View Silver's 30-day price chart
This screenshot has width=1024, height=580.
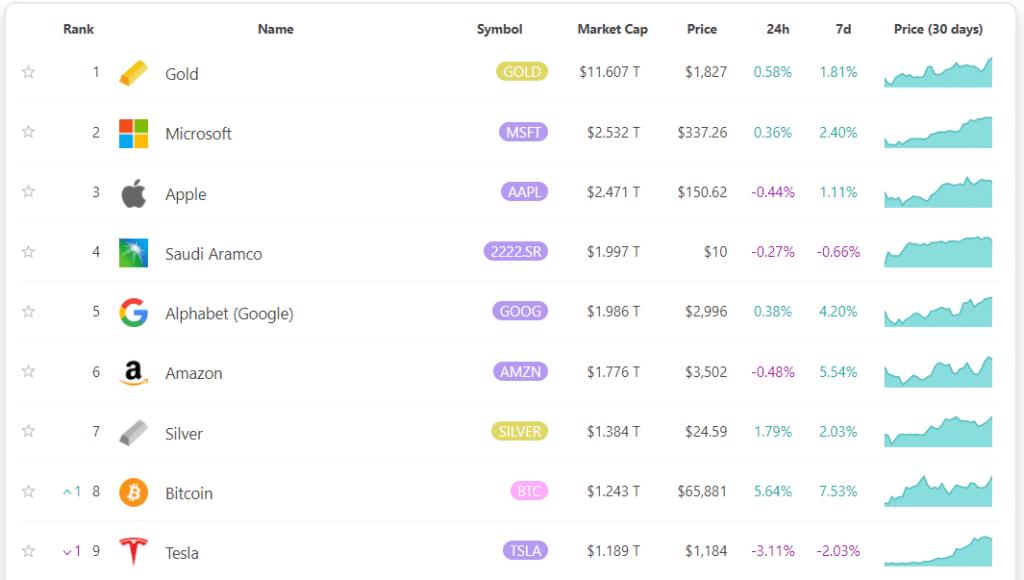(938, 432)
